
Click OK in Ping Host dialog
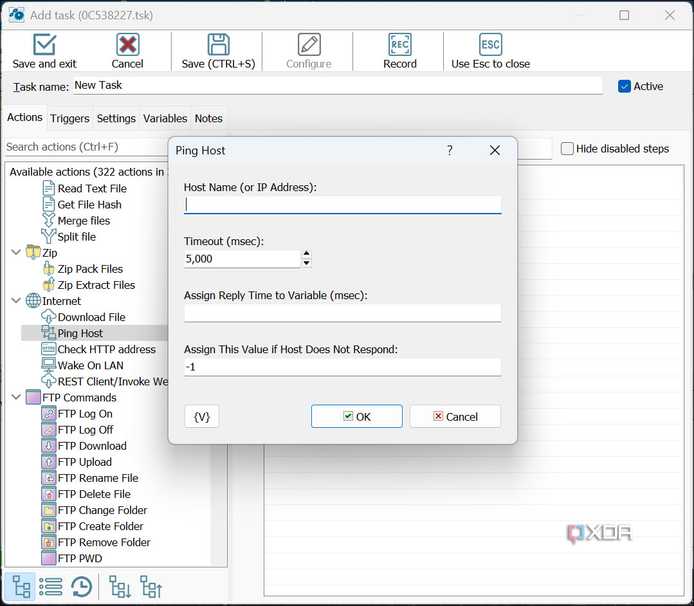pos(357,416)
